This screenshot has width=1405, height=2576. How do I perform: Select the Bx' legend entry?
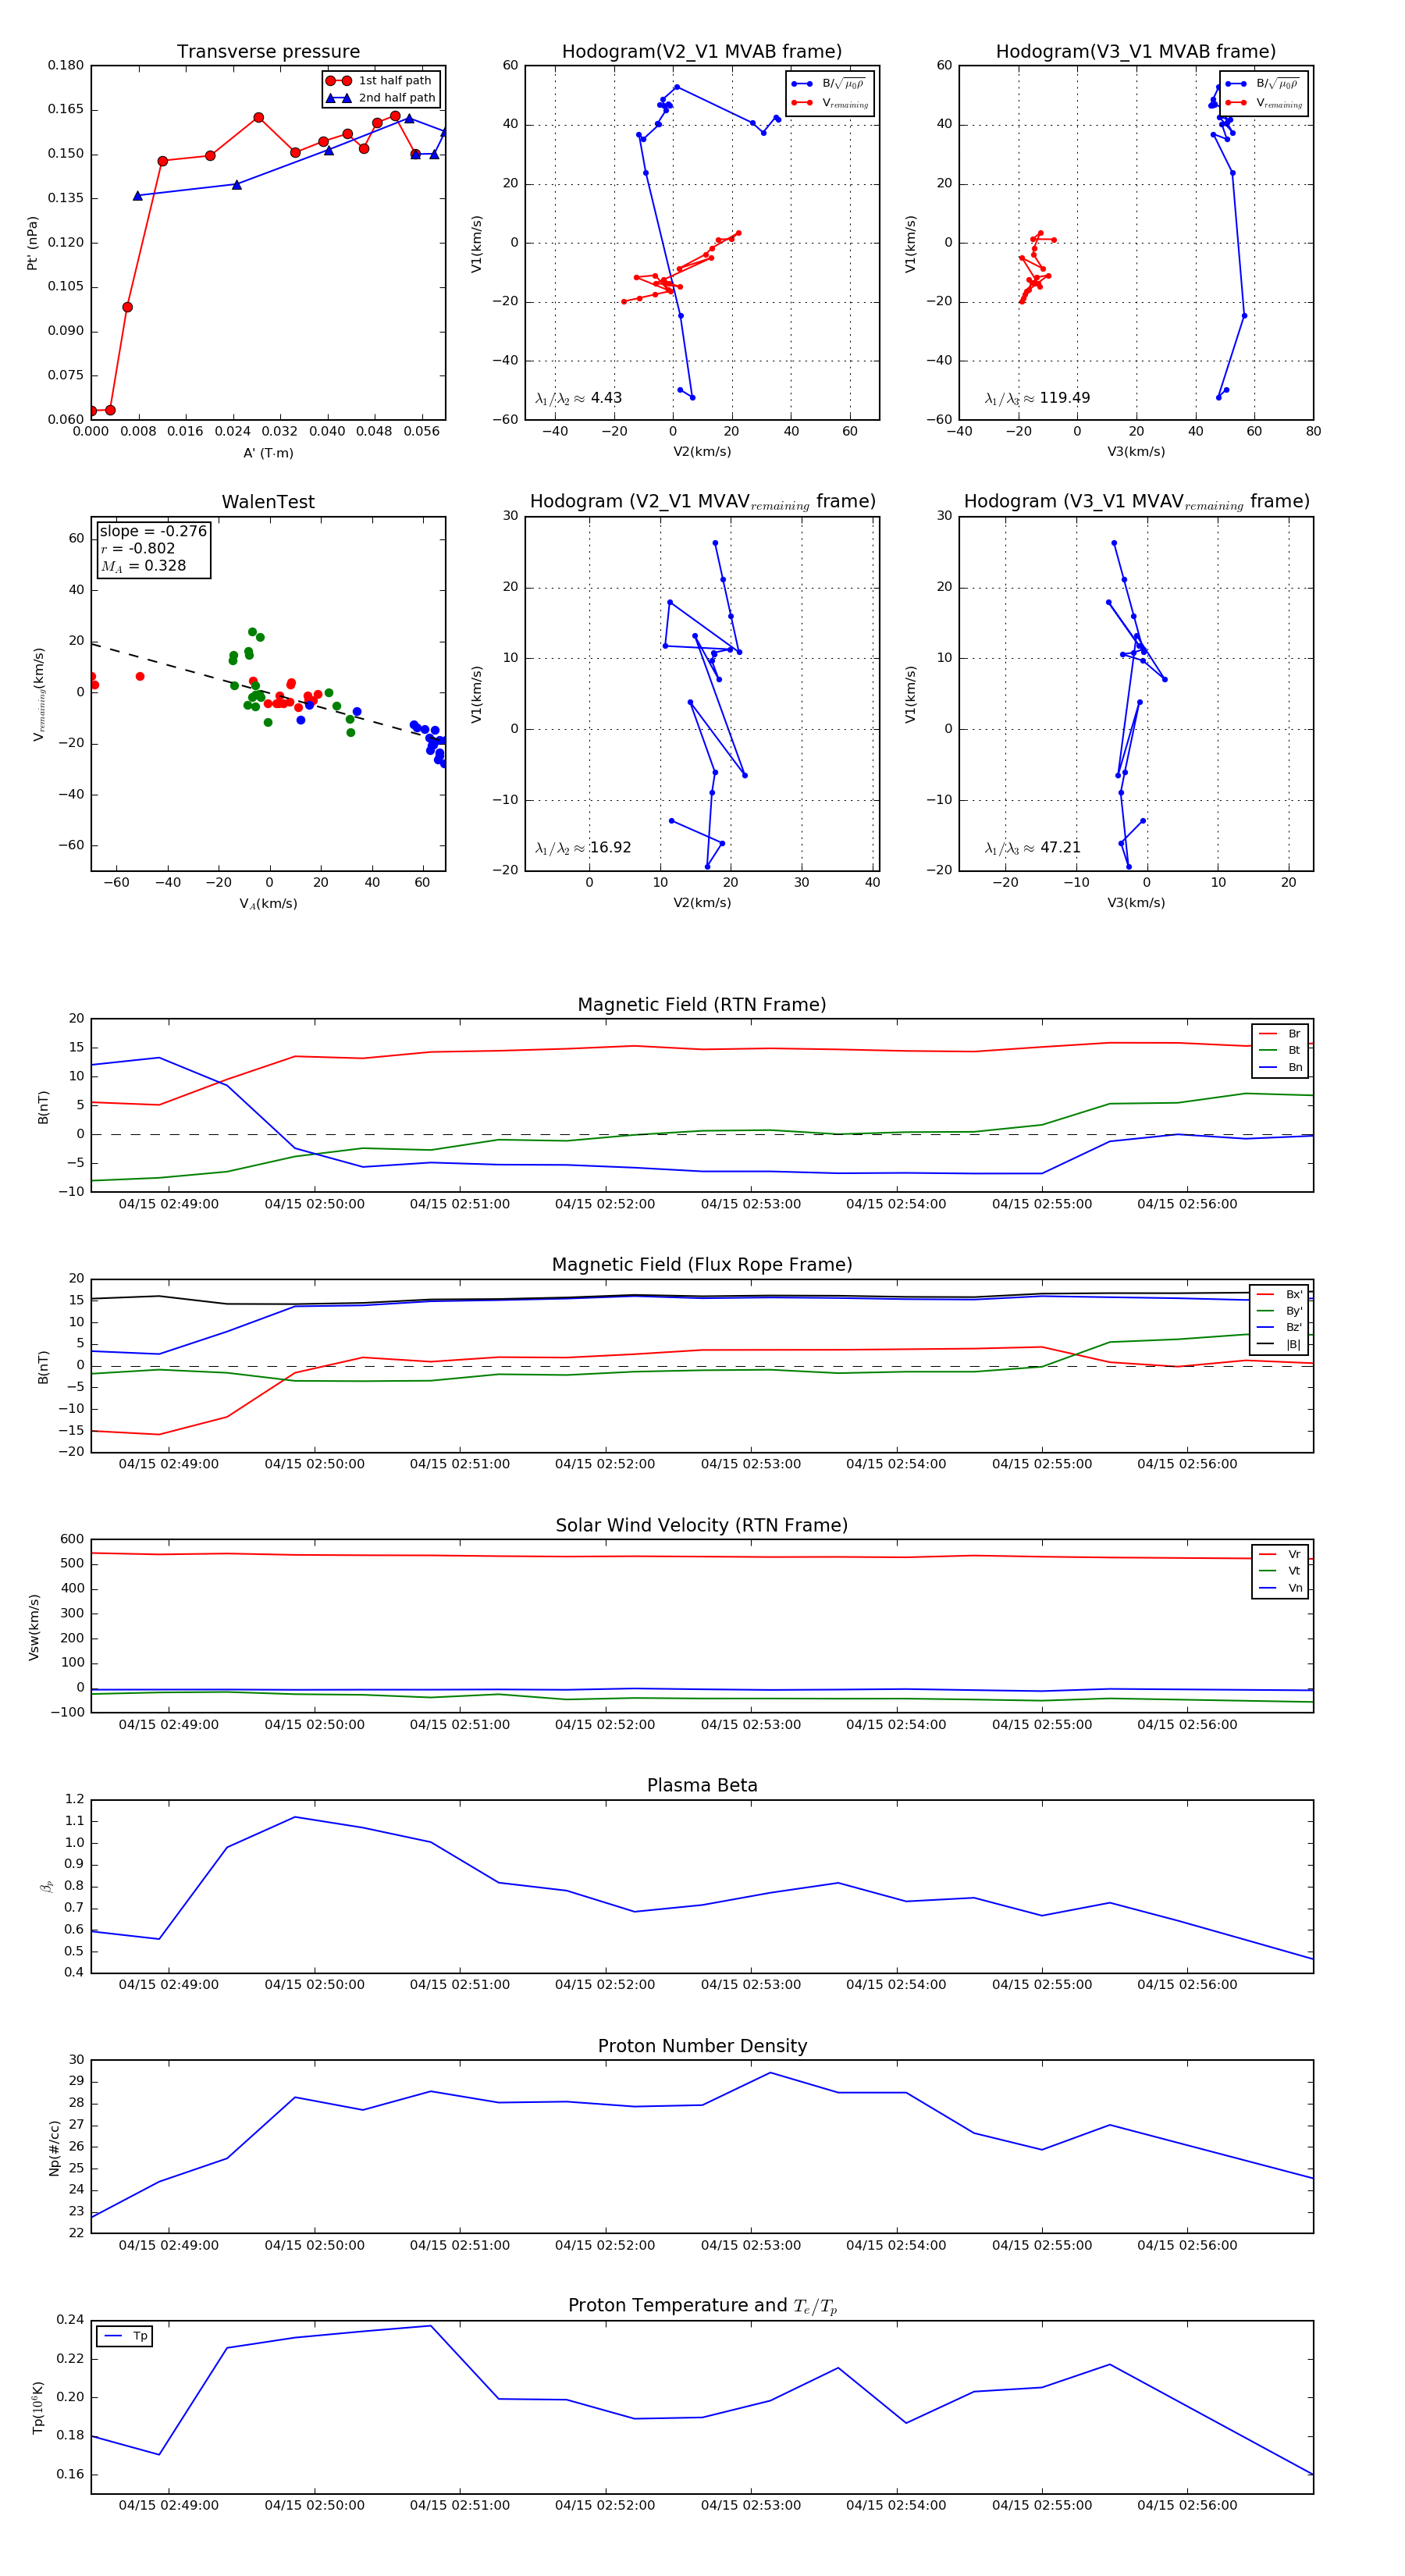(x=1279, y=1294)
